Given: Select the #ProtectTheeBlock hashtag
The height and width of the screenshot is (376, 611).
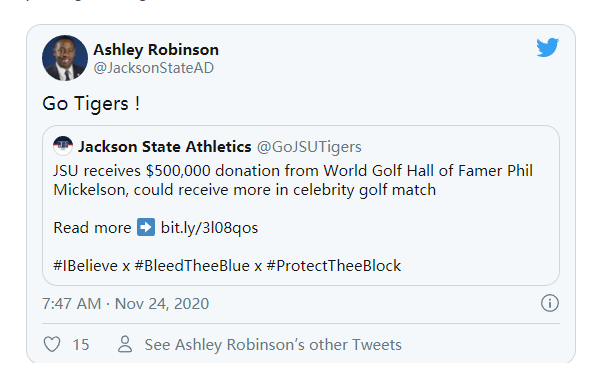Looking at the screenshot, I should click(x=334, y=266).
